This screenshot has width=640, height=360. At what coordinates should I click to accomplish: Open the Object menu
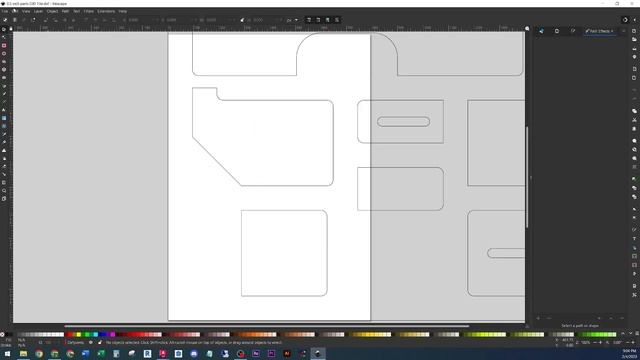coord(52,11)
